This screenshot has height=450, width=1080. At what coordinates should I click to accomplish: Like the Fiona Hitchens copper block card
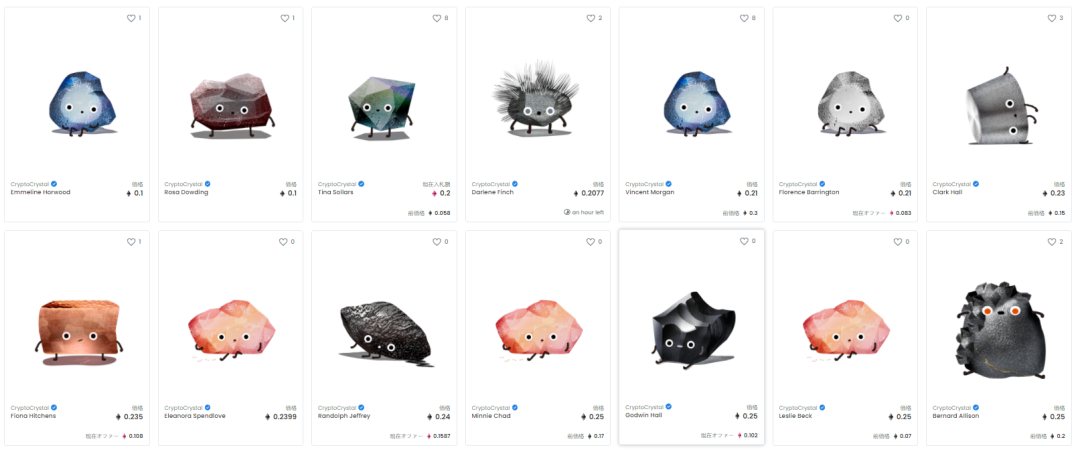pyautogui.click(x=131, y=242)
